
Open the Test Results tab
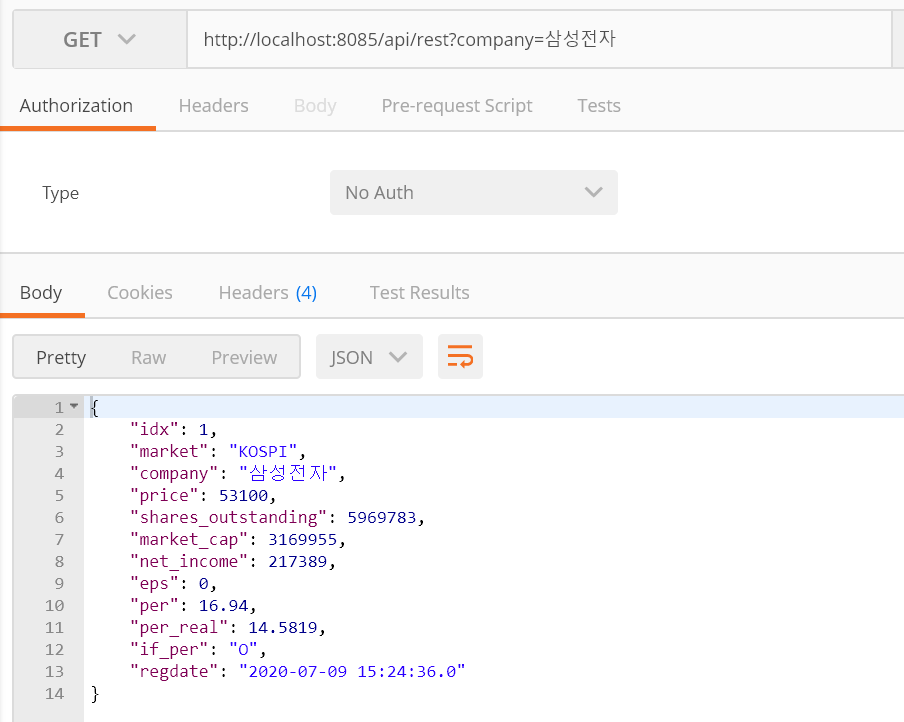click(419, 292)
